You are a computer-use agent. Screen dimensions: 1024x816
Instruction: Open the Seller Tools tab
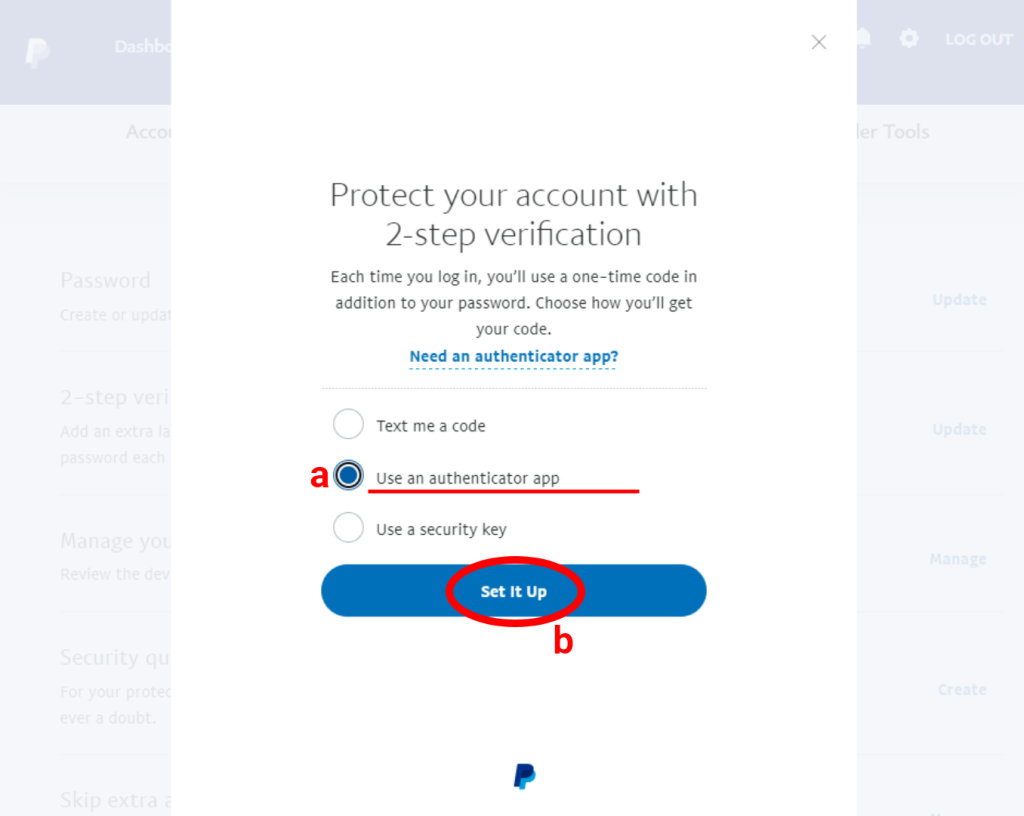pyautogui.click(x=891, y=132)
